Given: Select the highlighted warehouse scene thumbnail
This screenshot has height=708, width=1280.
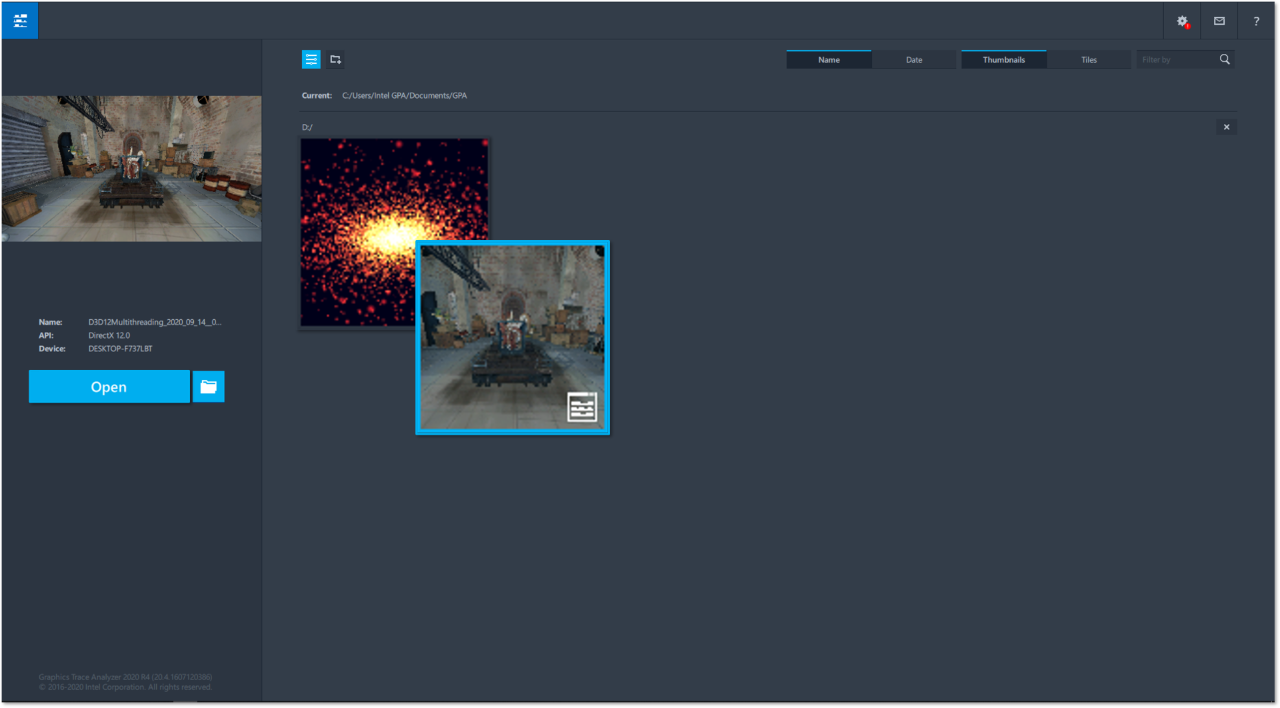Looking at the screenshot, I should coord(512,337).
